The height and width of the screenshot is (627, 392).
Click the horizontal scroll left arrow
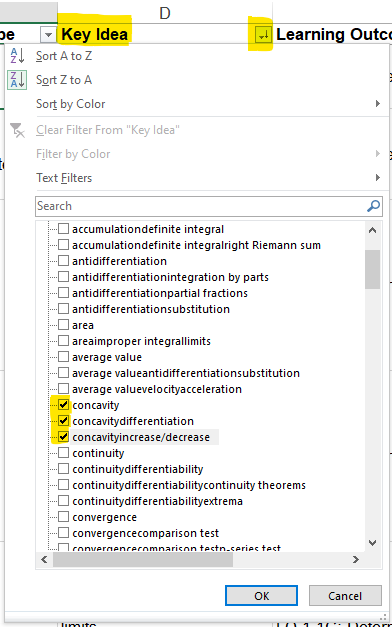pos(44,559)
